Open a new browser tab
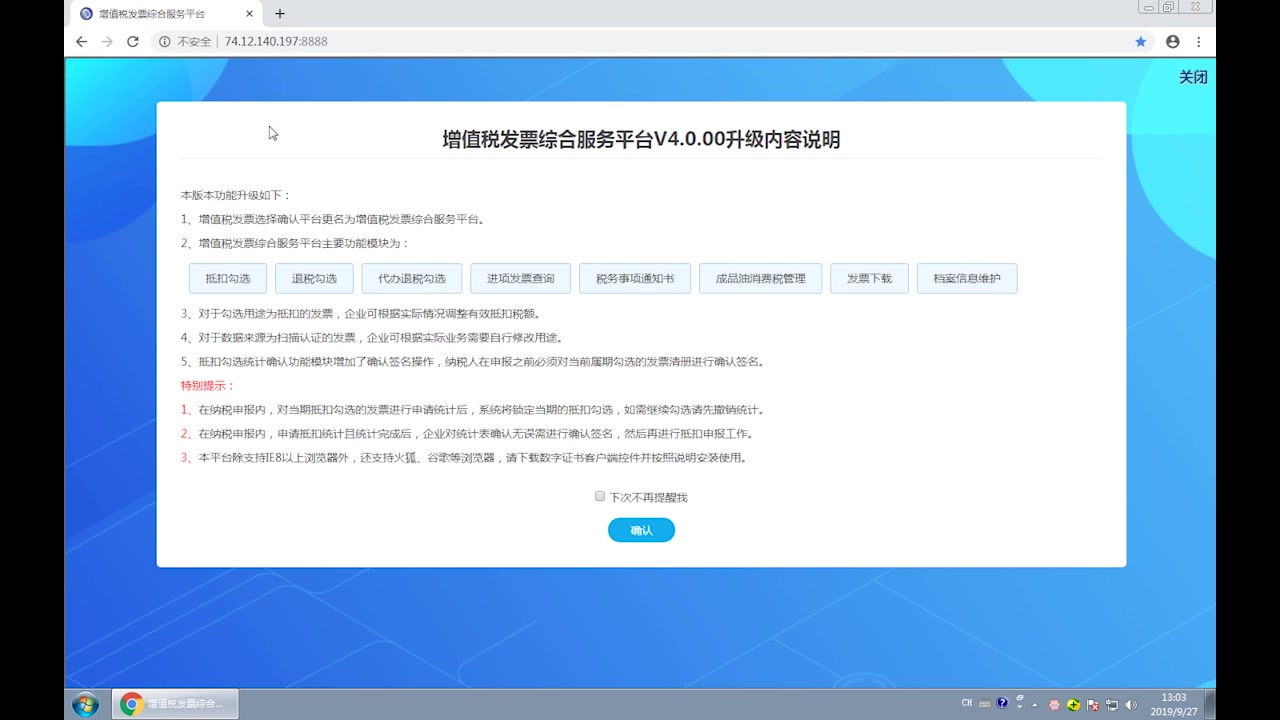The height and width of the screenshot is (720, 1280). coord(280,14)
